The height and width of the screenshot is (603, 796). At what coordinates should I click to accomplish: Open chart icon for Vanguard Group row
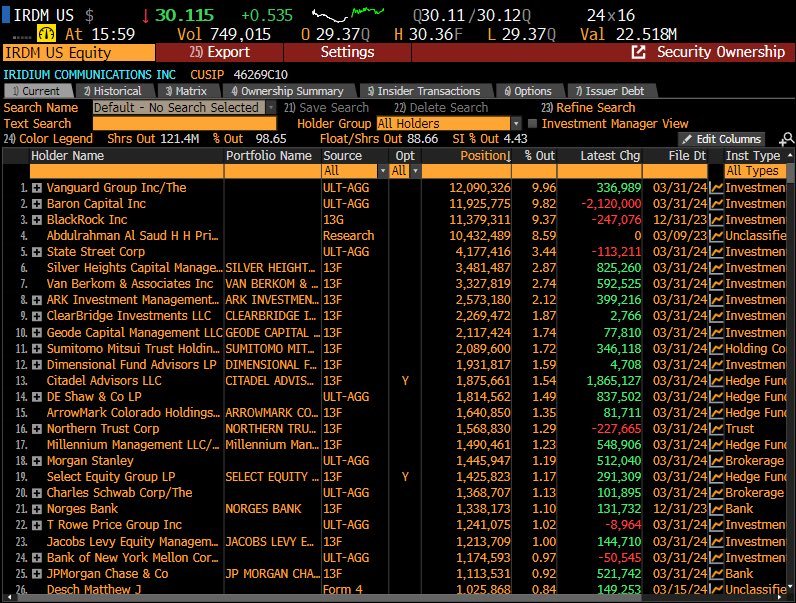coord(716,188)
